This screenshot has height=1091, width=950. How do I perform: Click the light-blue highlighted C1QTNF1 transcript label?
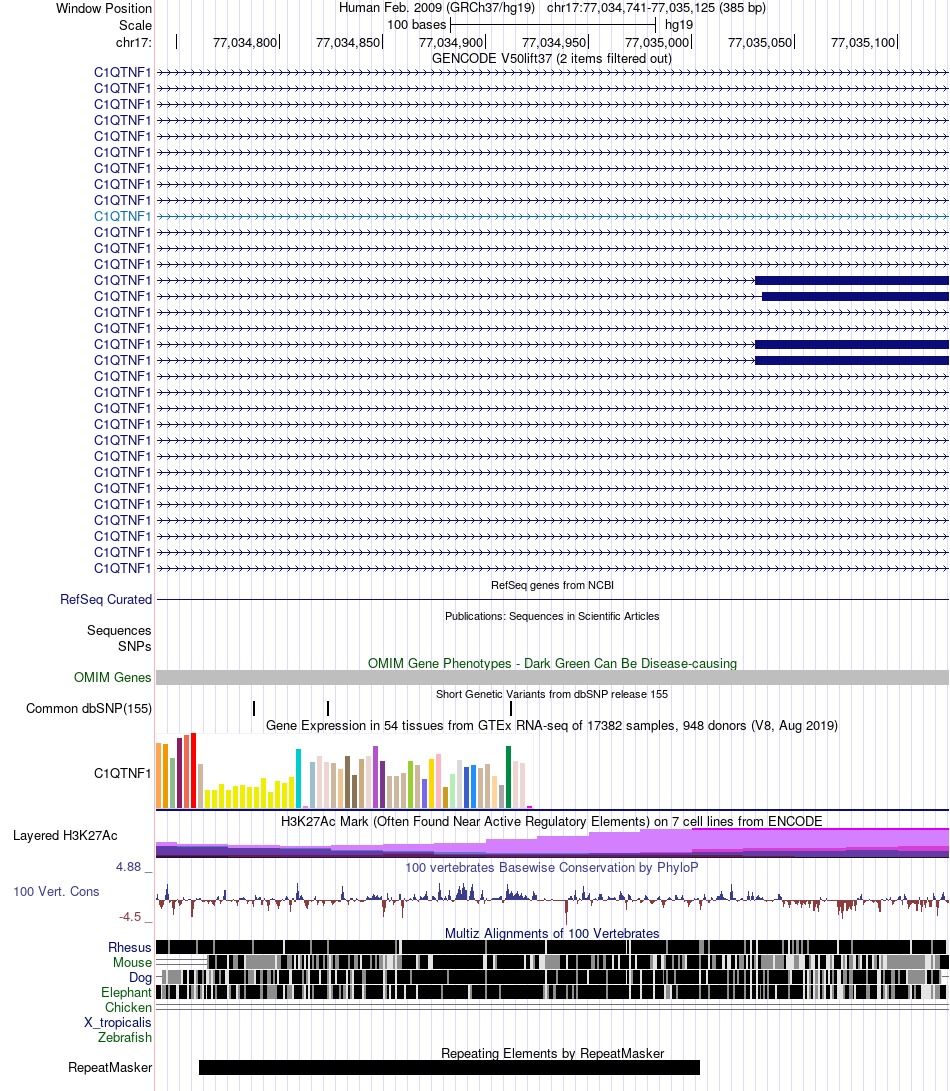(x=122, y=216)
